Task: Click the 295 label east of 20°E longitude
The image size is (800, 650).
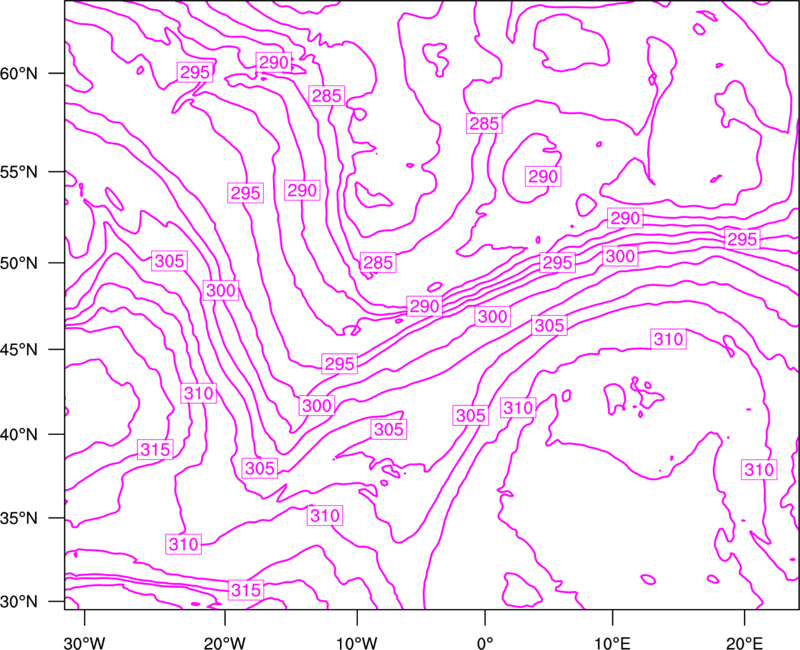Action: coord(742,239)
